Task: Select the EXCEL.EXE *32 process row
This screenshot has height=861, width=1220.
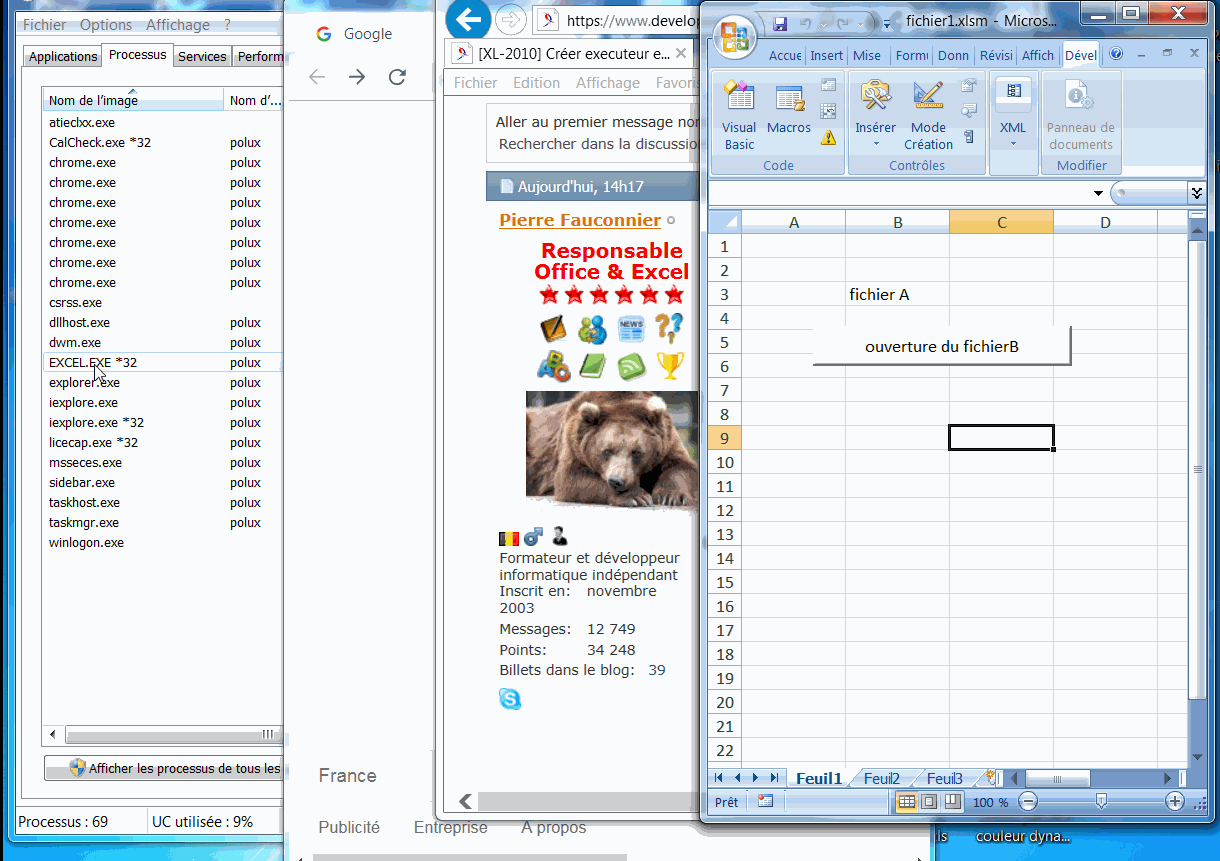Action: coord(163,362)
